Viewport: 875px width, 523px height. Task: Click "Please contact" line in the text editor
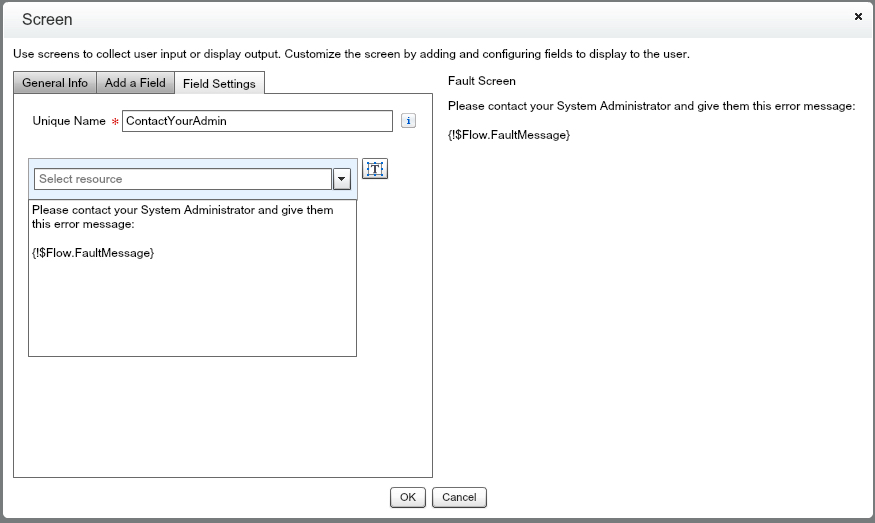182,210
